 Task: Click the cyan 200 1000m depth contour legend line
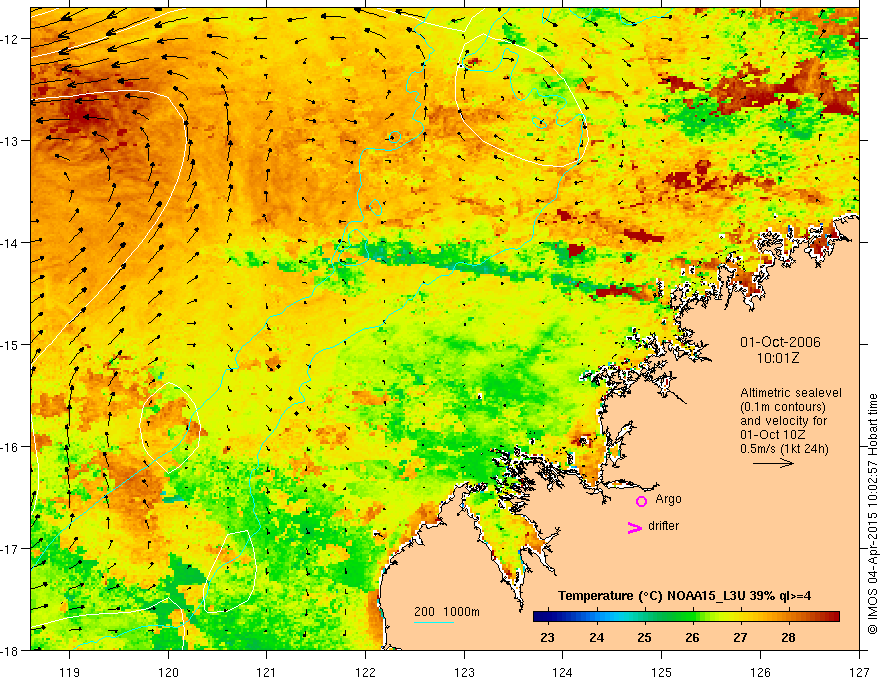(x=434, y=622)
